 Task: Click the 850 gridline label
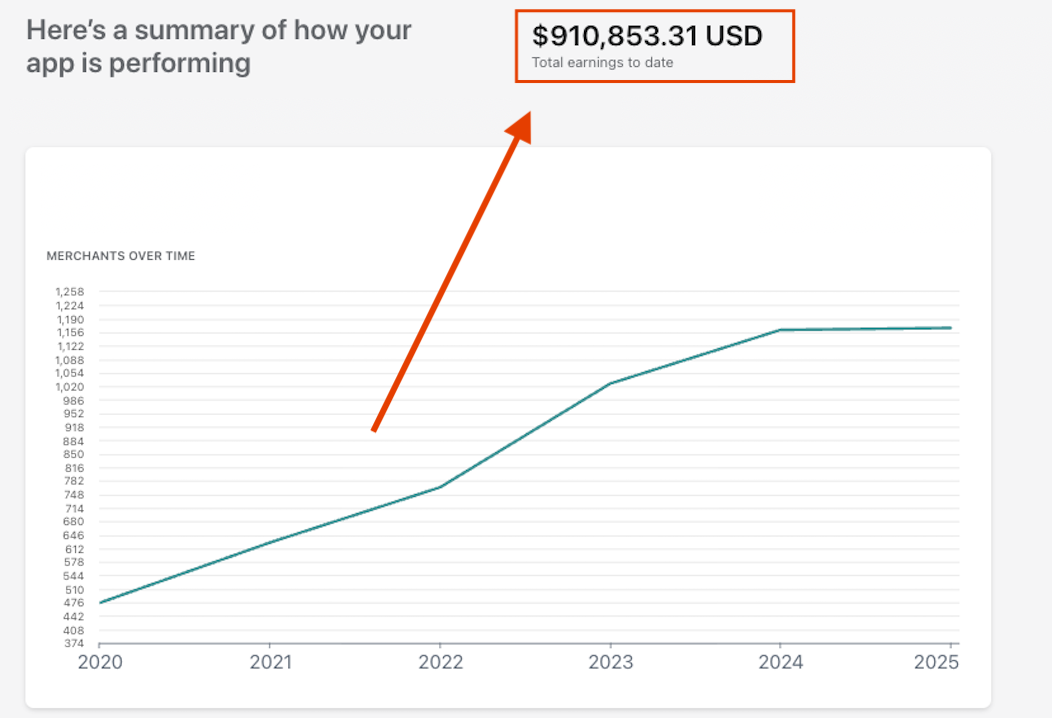pyautogui.click(x=75, y=454)
